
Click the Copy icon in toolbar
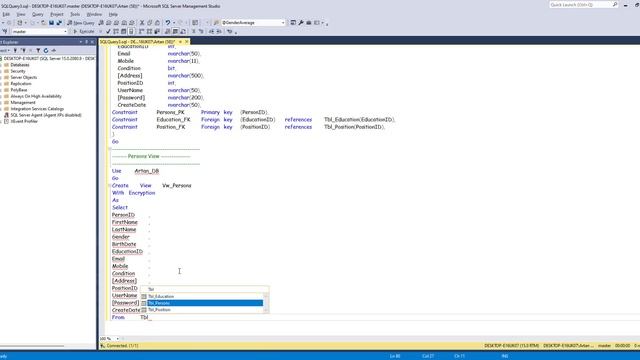[x=150, y=23]
